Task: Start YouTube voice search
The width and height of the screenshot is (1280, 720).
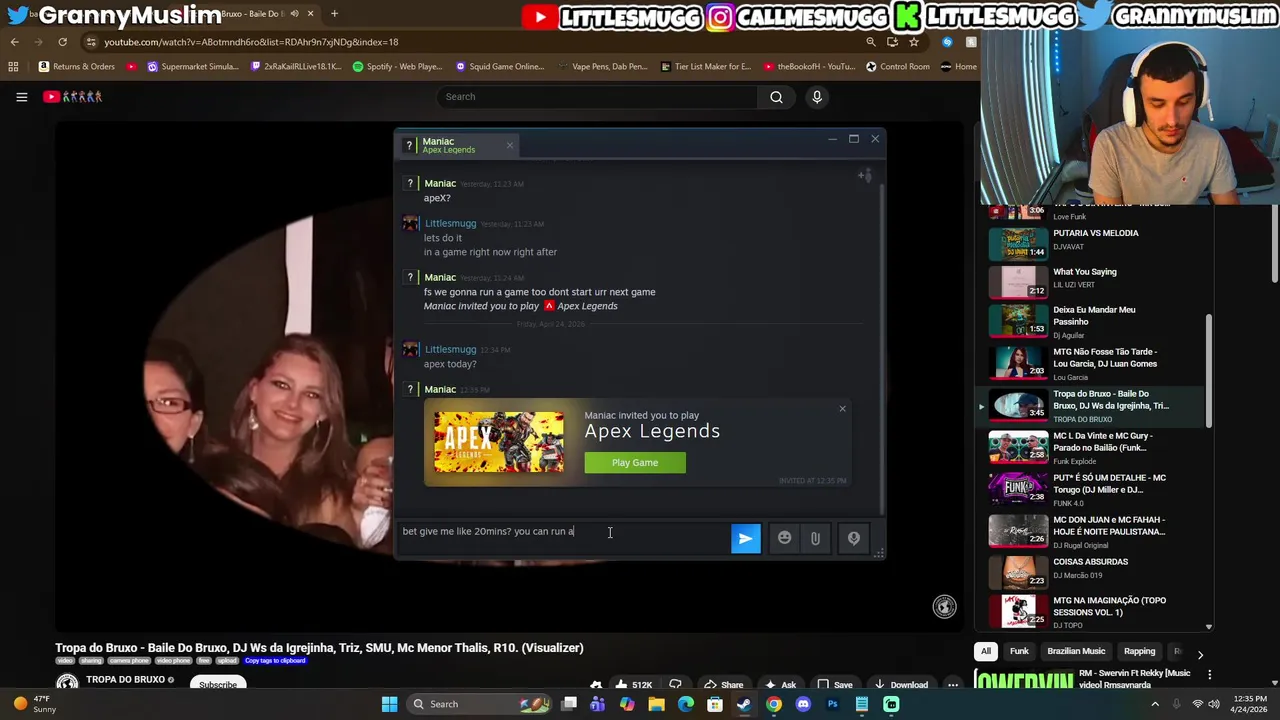Action: (817, 97)
